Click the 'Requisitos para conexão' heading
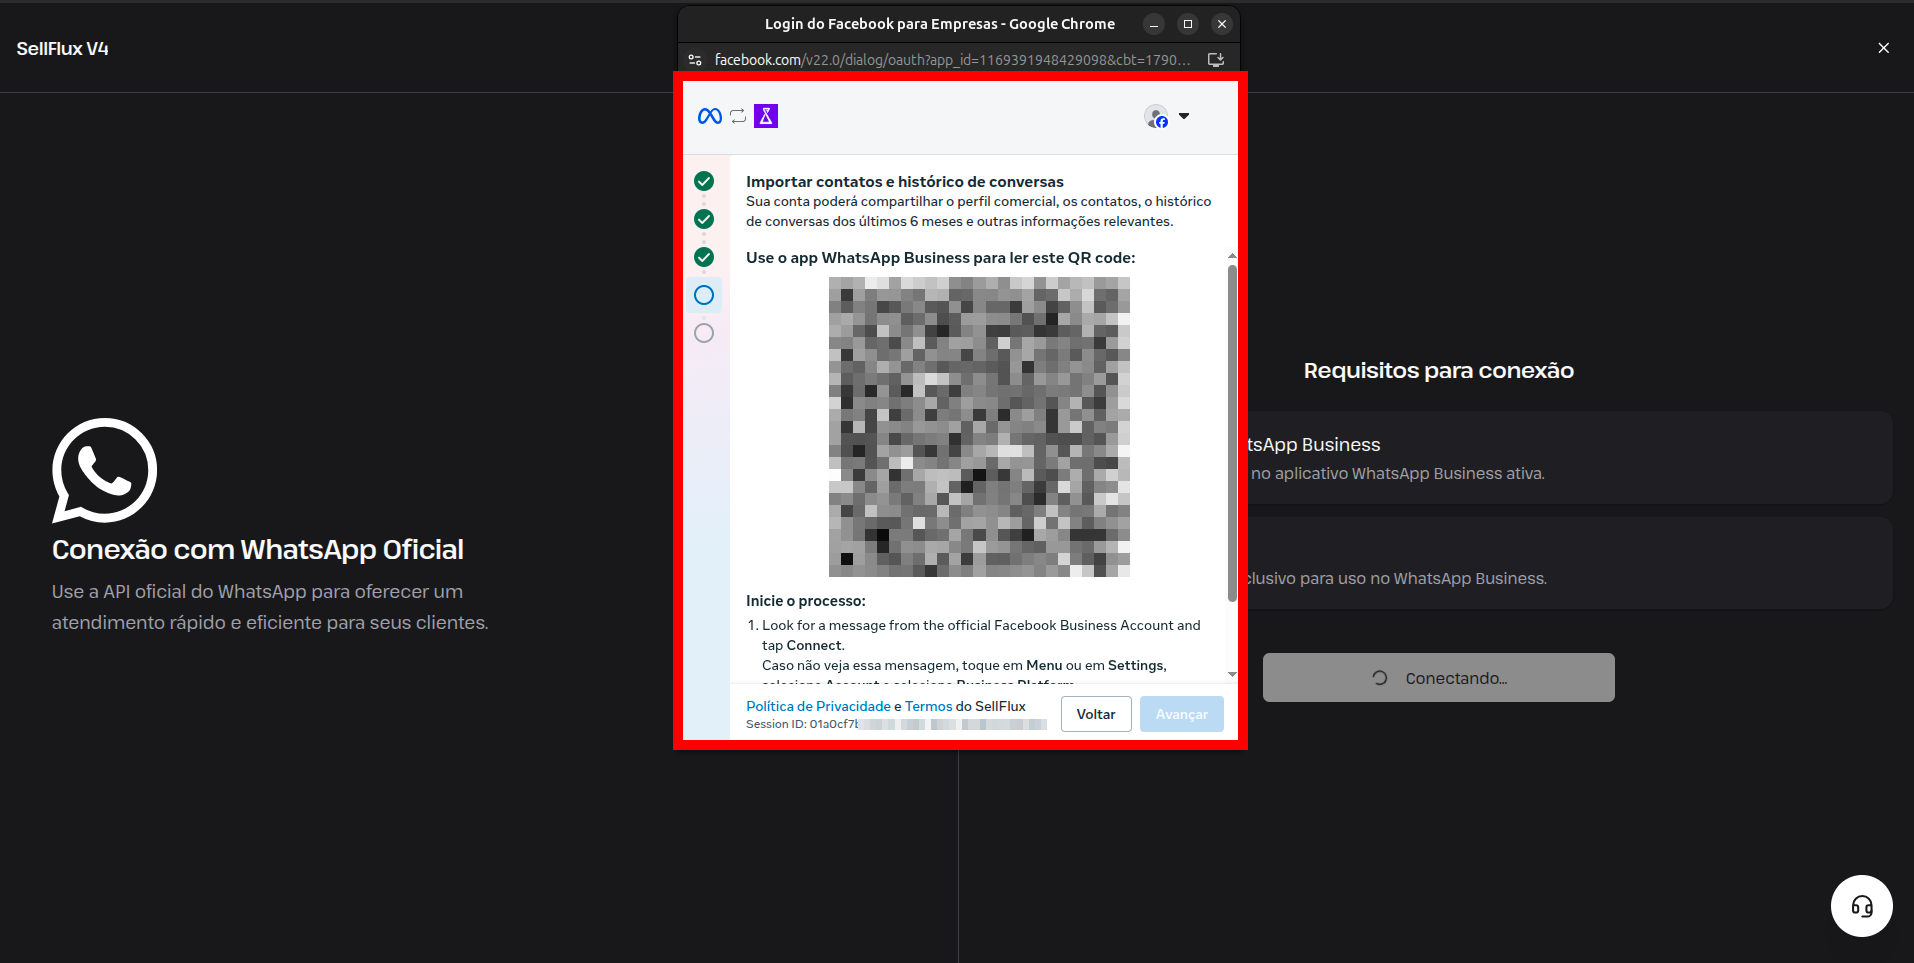Image resolution: width=1914 pixels, height=963 pixels. tap(1439, 371)
